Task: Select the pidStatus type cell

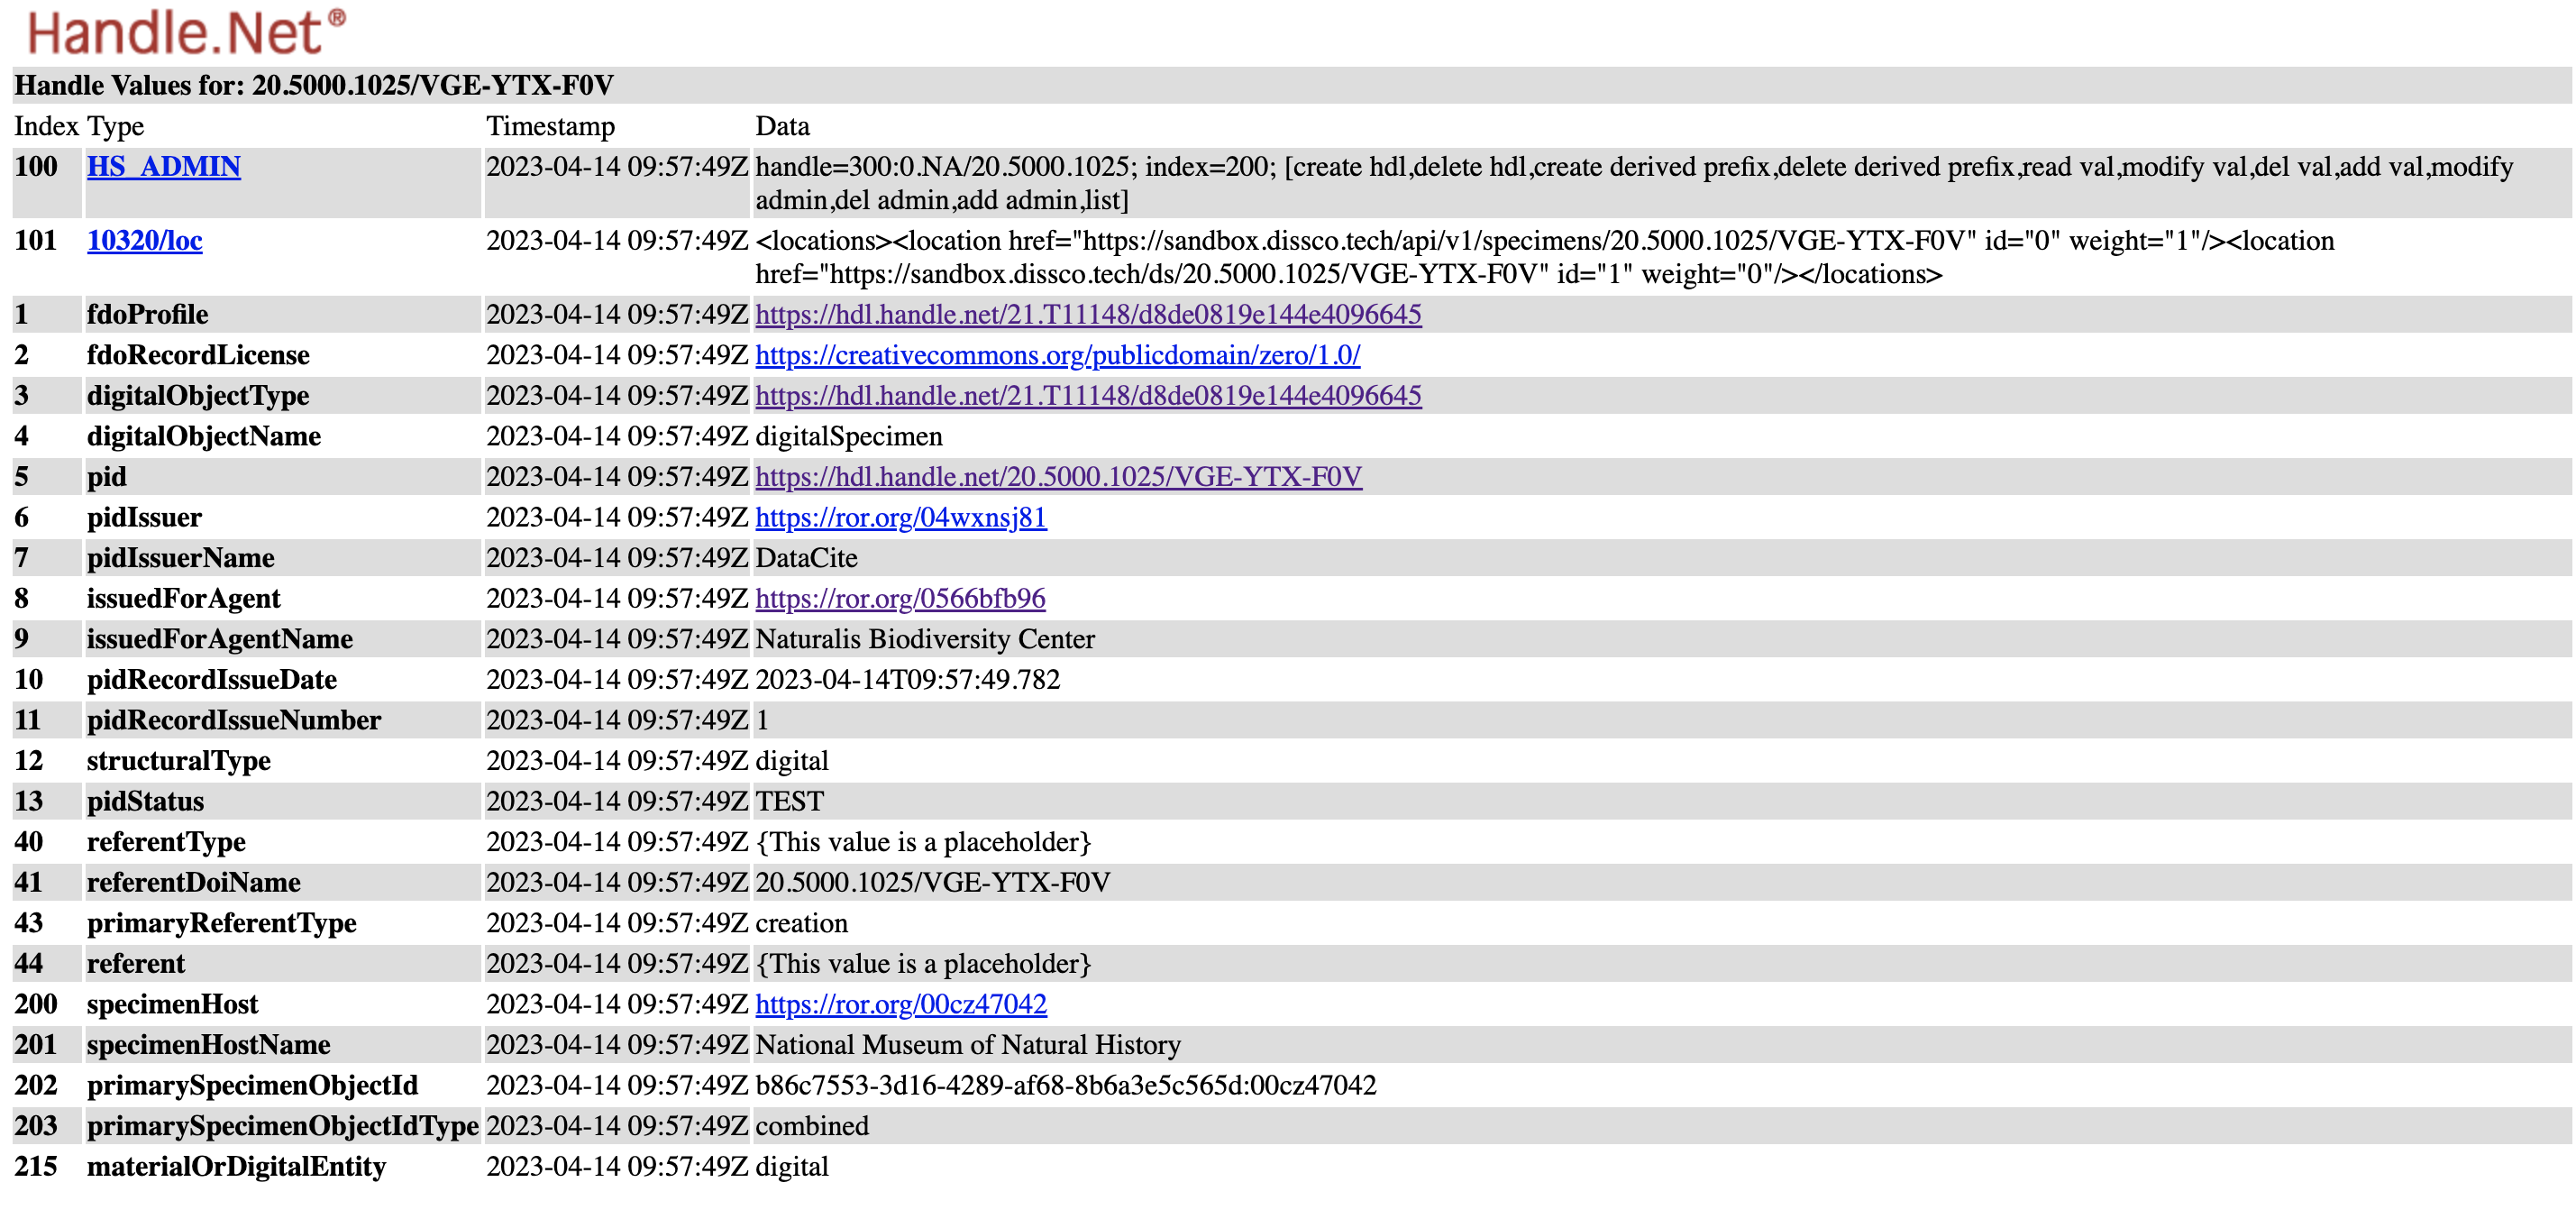Action: click(283, 801)
